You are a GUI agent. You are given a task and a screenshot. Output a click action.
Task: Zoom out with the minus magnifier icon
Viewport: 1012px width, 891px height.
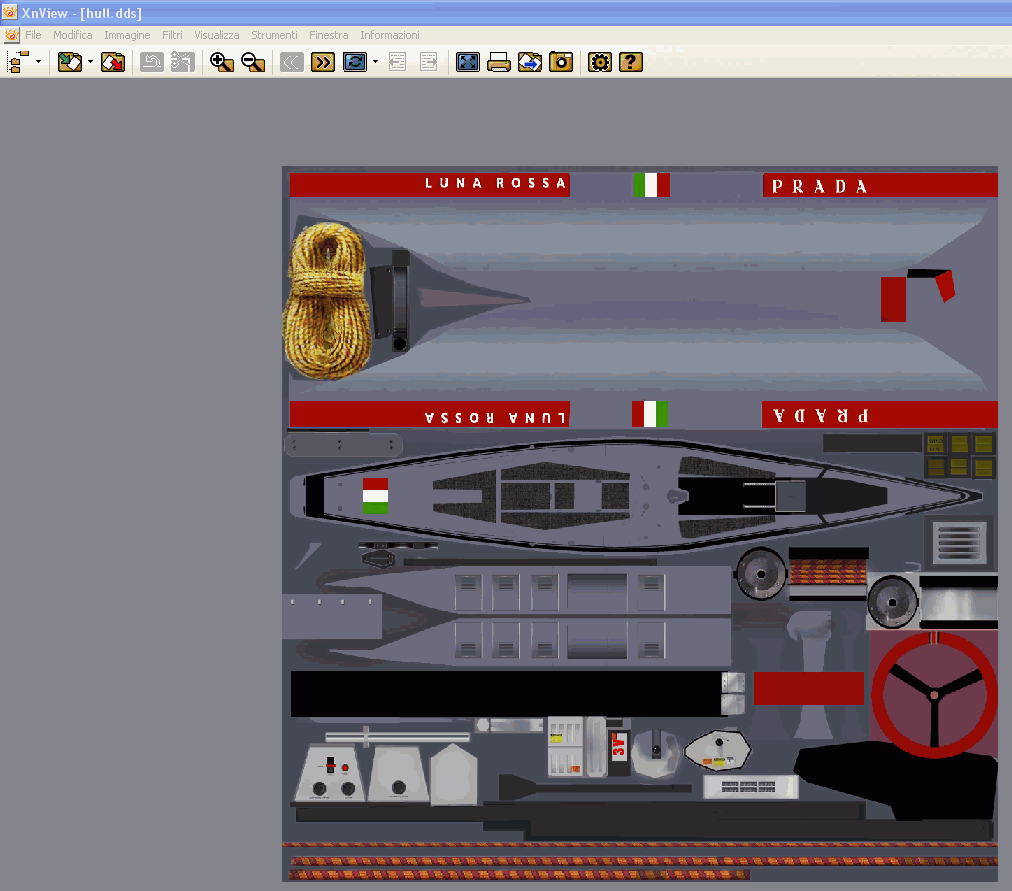point(253,62)
